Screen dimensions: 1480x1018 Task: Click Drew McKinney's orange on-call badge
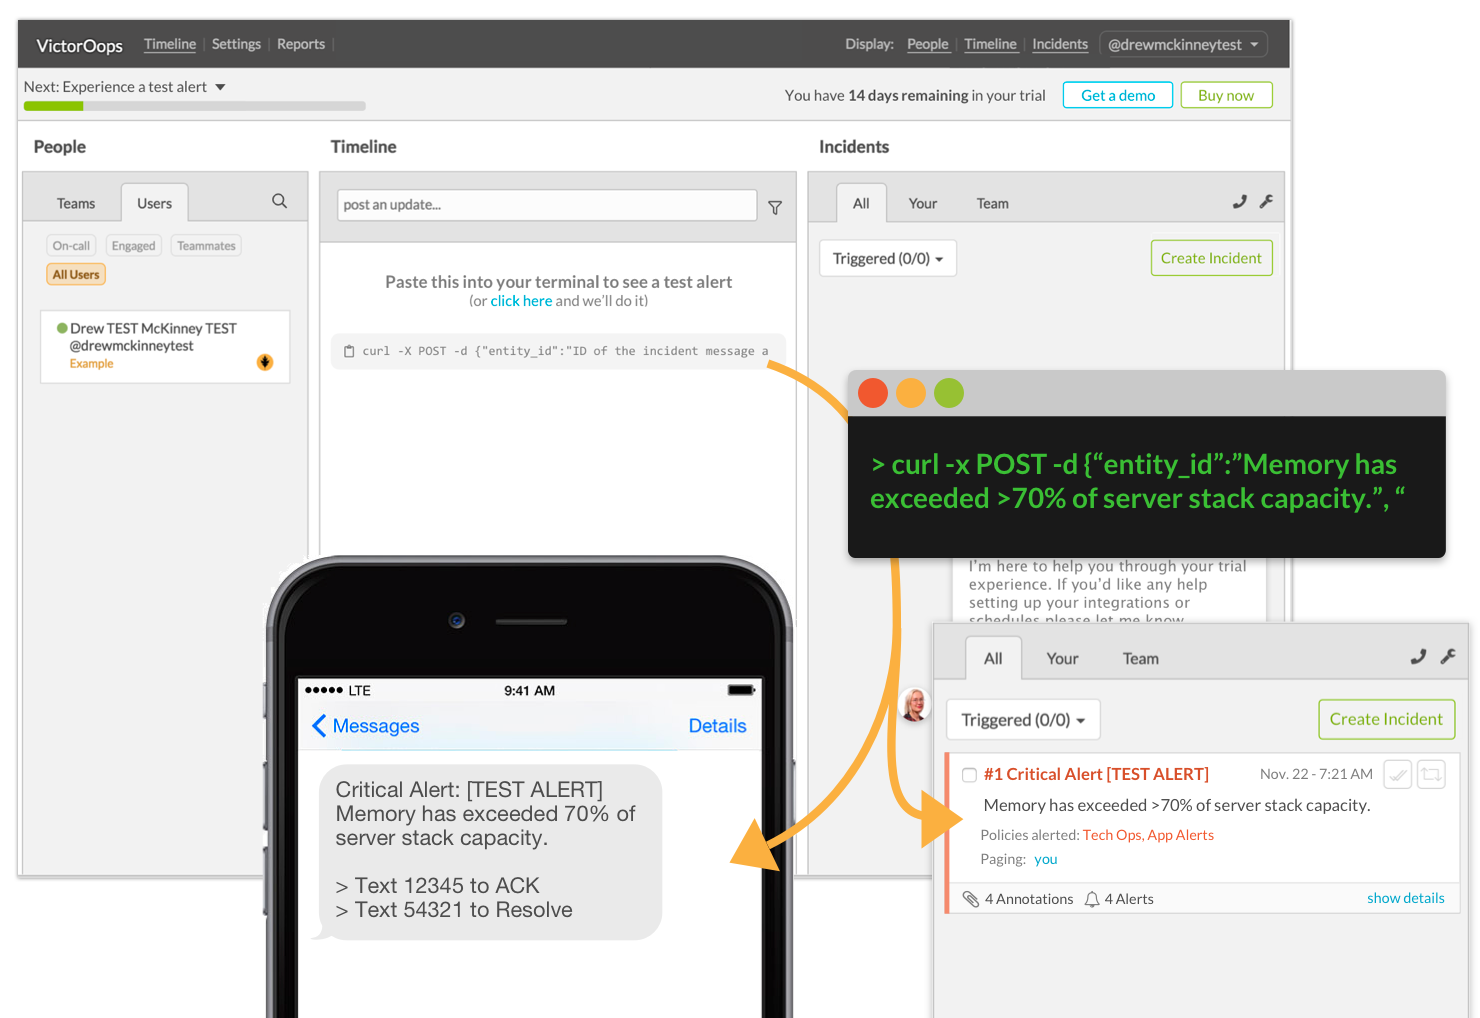point(265,362)
